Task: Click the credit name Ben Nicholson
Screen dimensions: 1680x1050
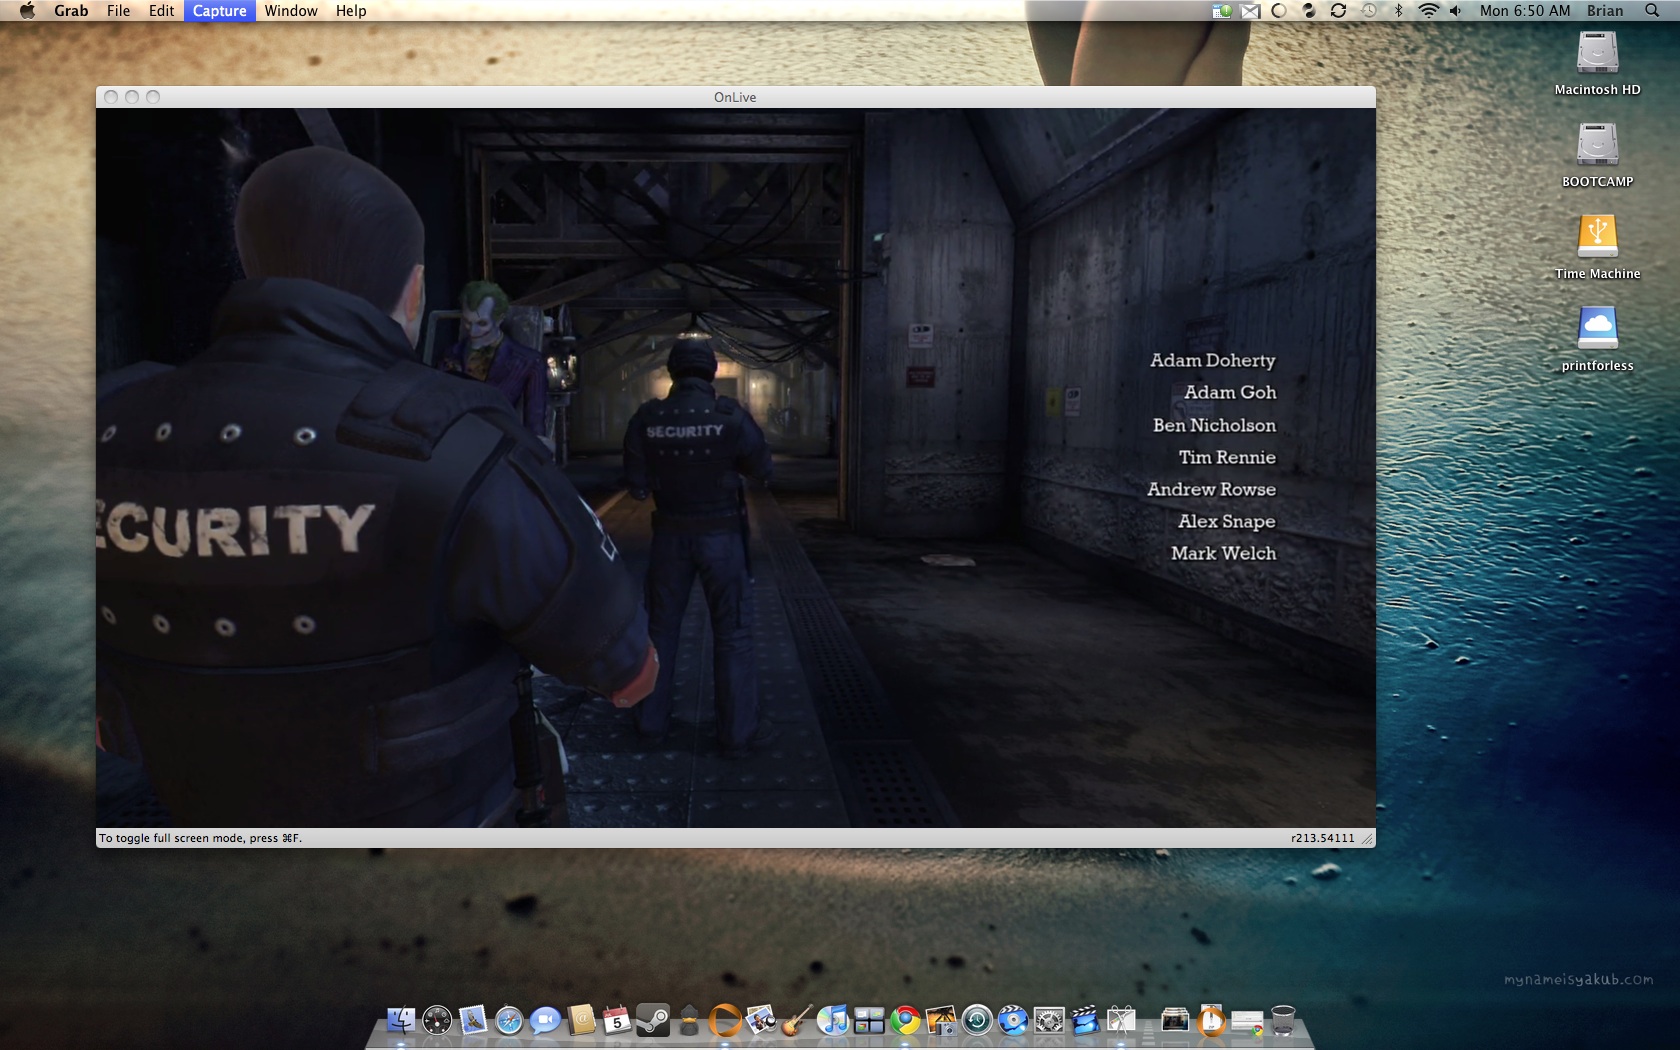Action: click(x=1214, y=425)
